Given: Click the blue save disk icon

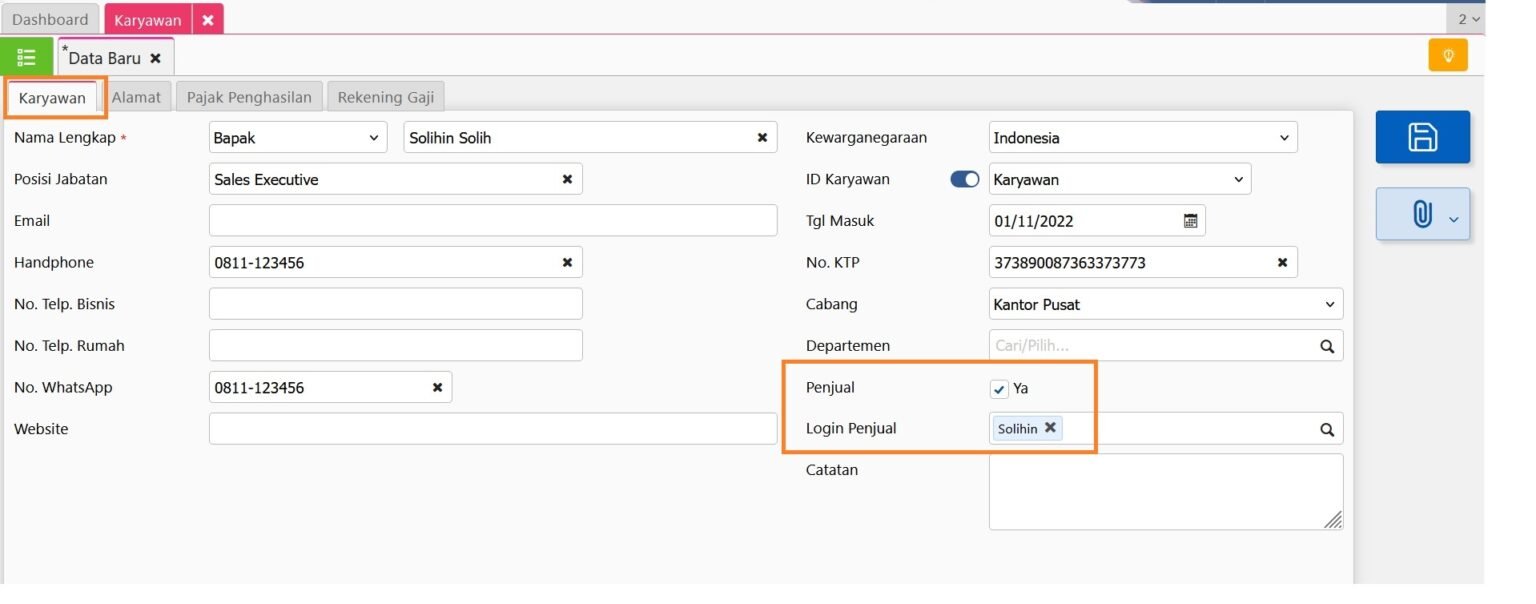Looking at the screenshot, I should coord(1422,137).
